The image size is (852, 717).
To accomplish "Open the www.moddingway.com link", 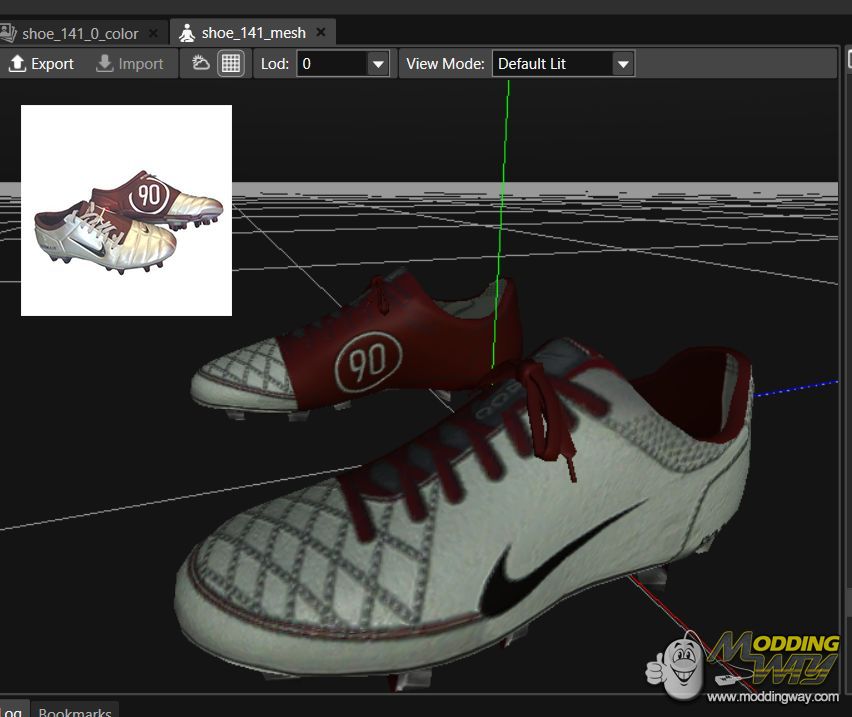I will pyautogui.click(x=772, y=696).
